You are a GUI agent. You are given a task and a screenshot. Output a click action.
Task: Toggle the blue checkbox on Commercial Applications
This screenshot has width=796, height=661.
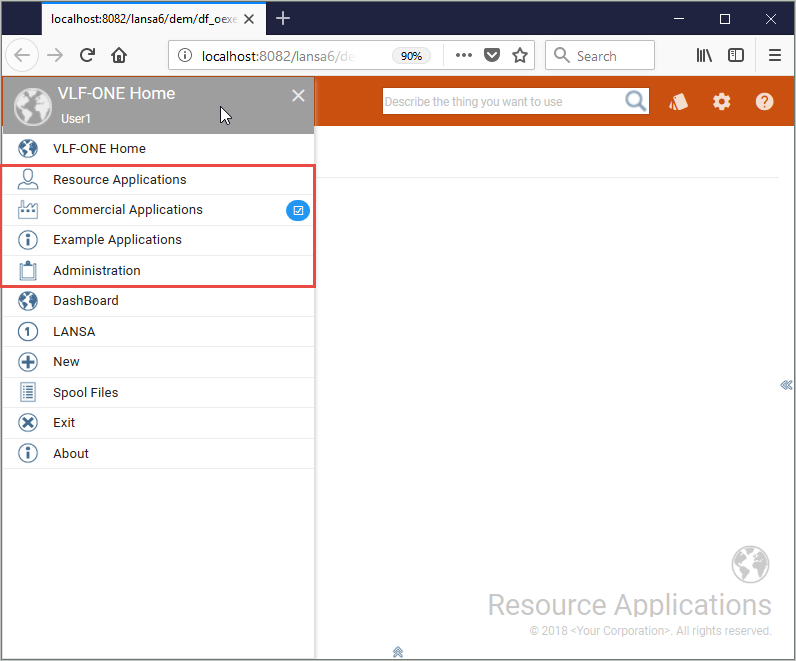298,210
